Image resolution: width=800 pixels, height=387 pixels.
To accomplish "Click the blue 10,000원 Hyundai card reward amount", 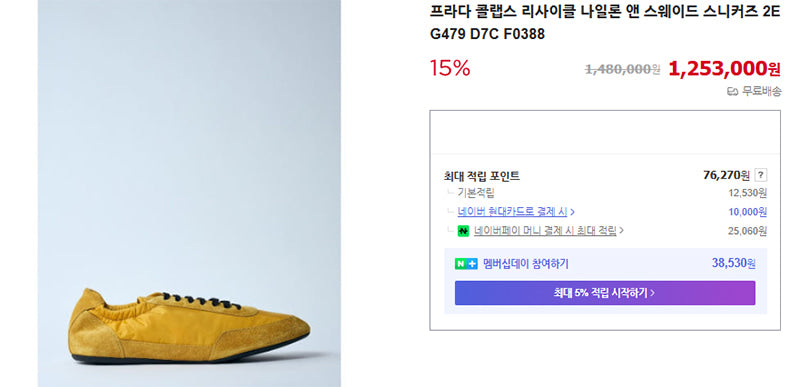I will click(x=747, y=212).
